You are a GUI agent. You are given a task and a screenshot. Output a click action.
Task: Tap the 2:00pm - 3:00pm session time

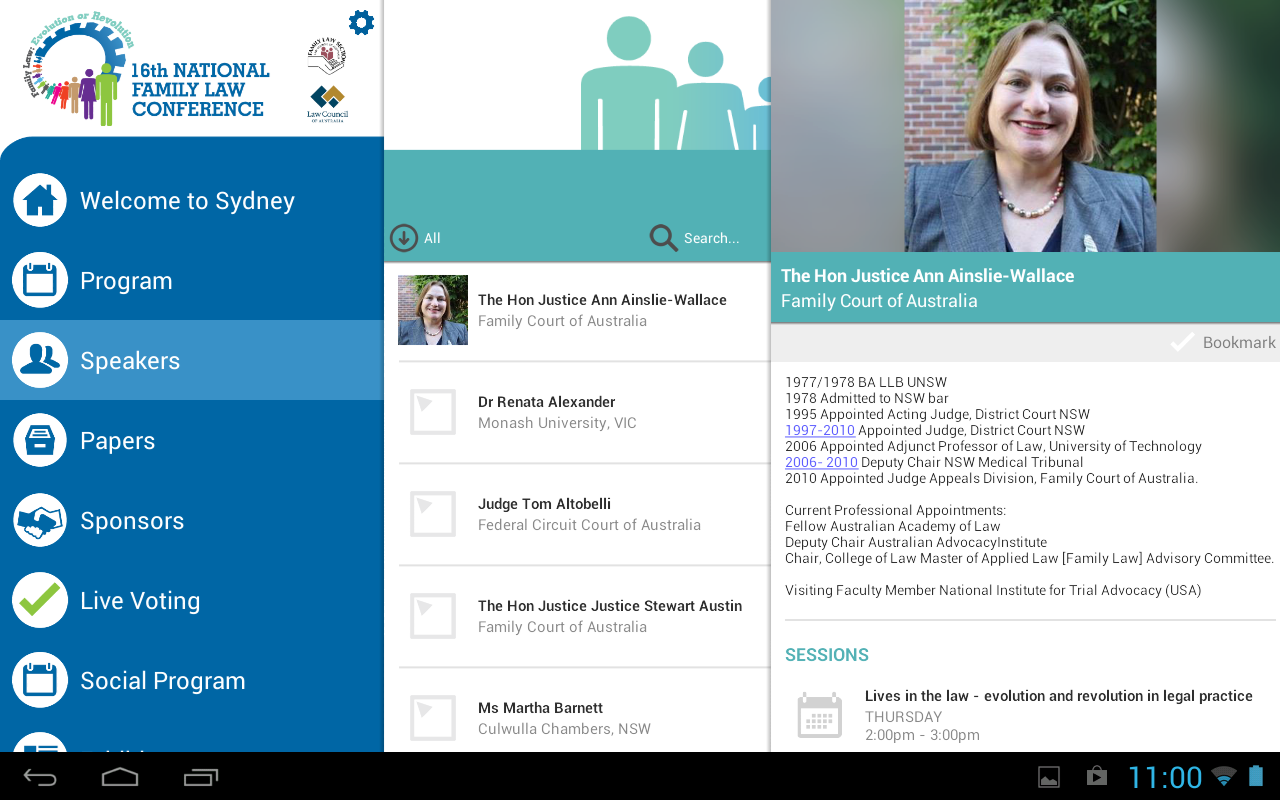922,735
